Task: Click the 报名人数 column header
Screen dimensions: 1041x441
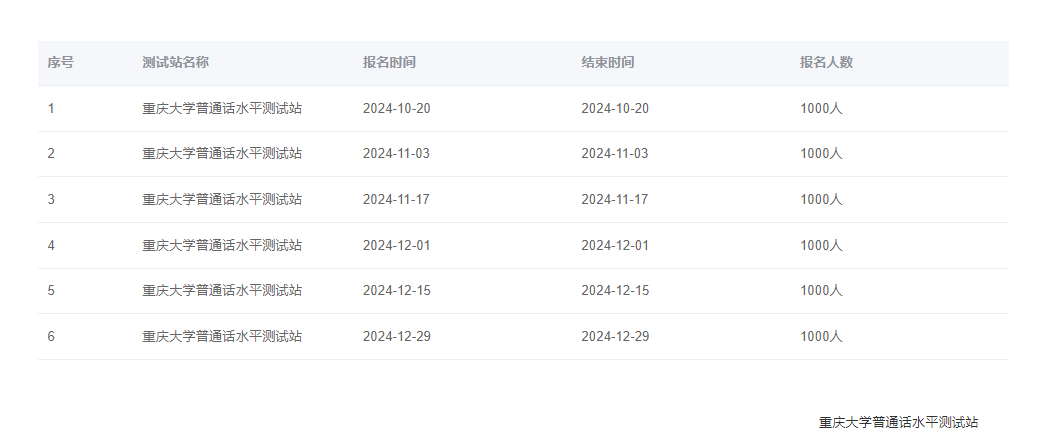Action: coord(826,62)
